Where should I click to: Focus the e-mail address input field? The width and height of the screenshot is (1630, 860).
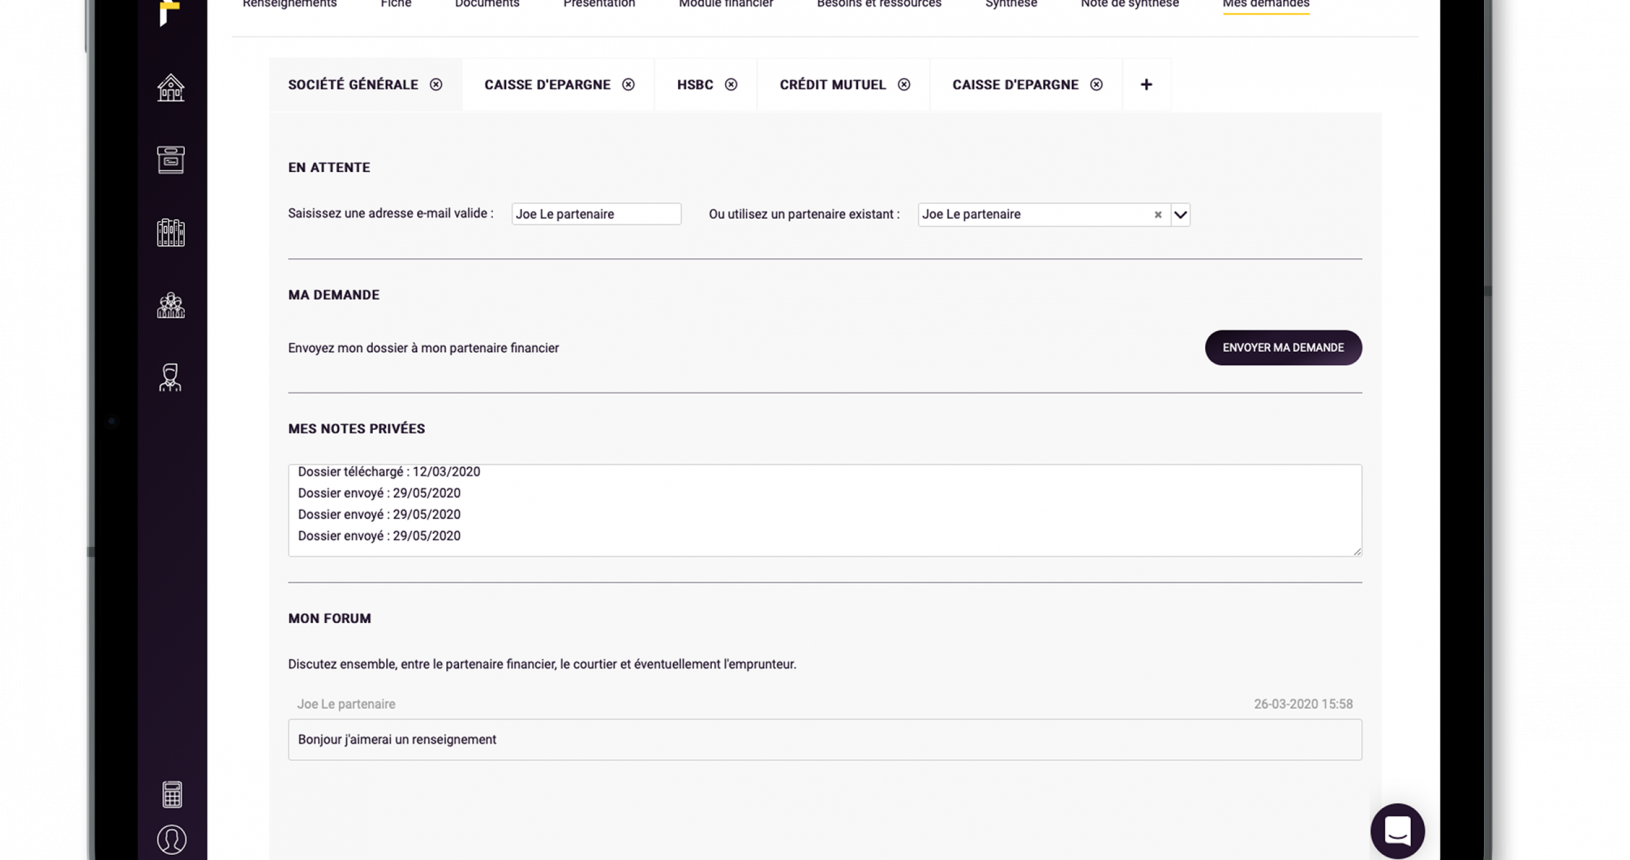[x=596, y=214]
